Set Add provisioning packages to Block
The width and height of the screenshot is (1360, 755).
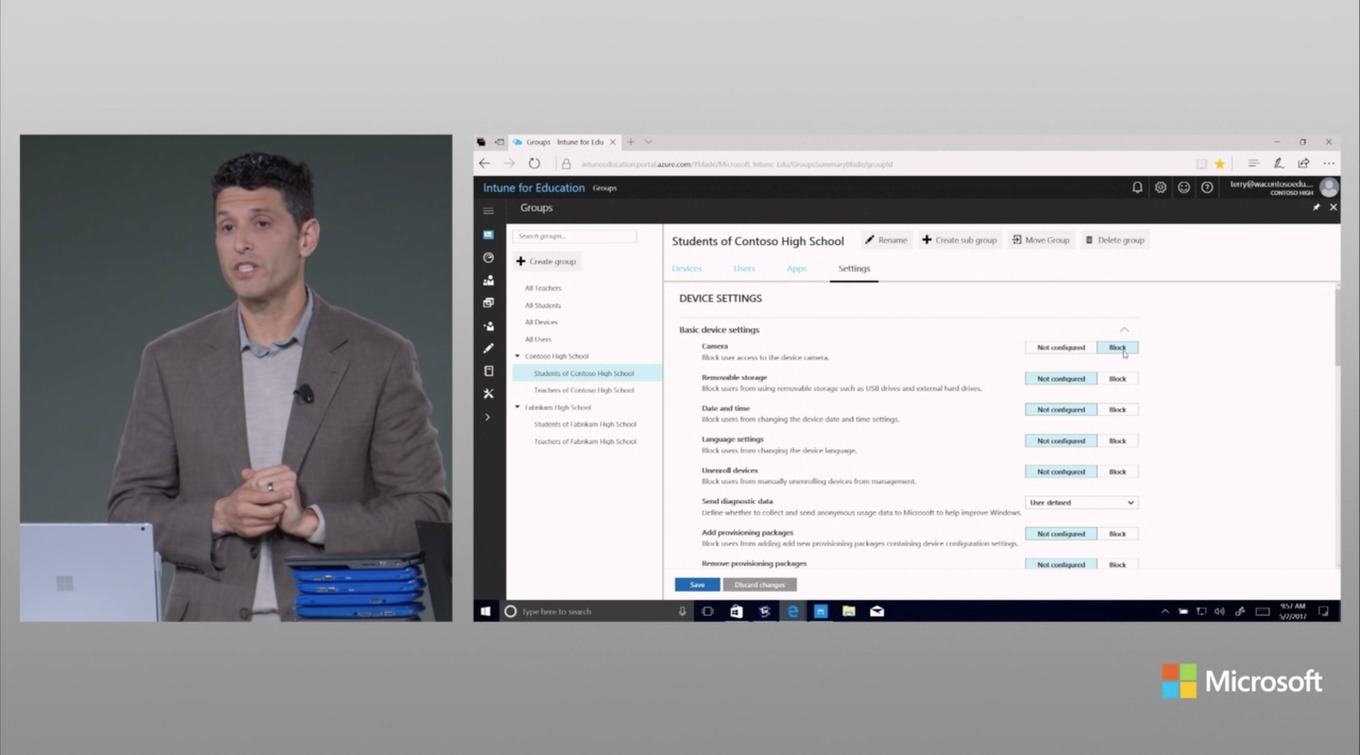(x=1117, y=534)
